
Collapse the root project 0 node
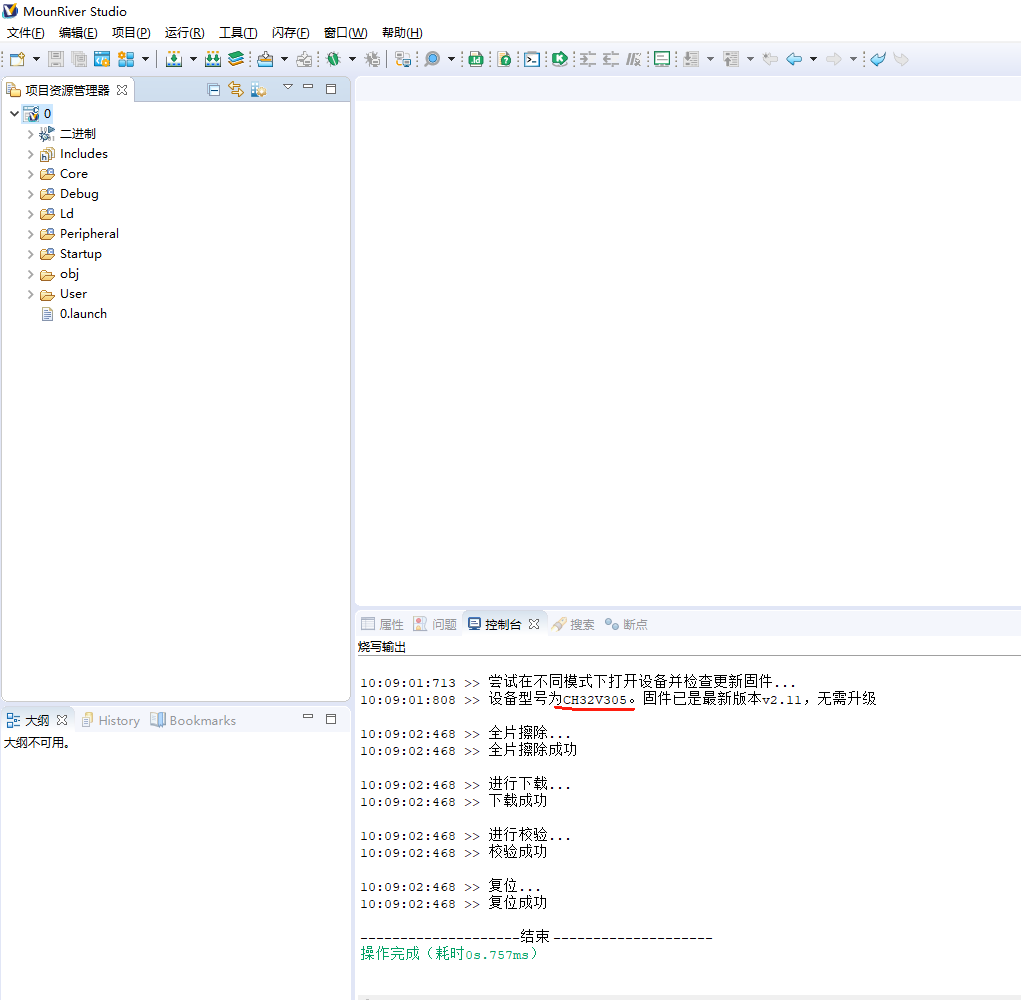tap(14, 114)
